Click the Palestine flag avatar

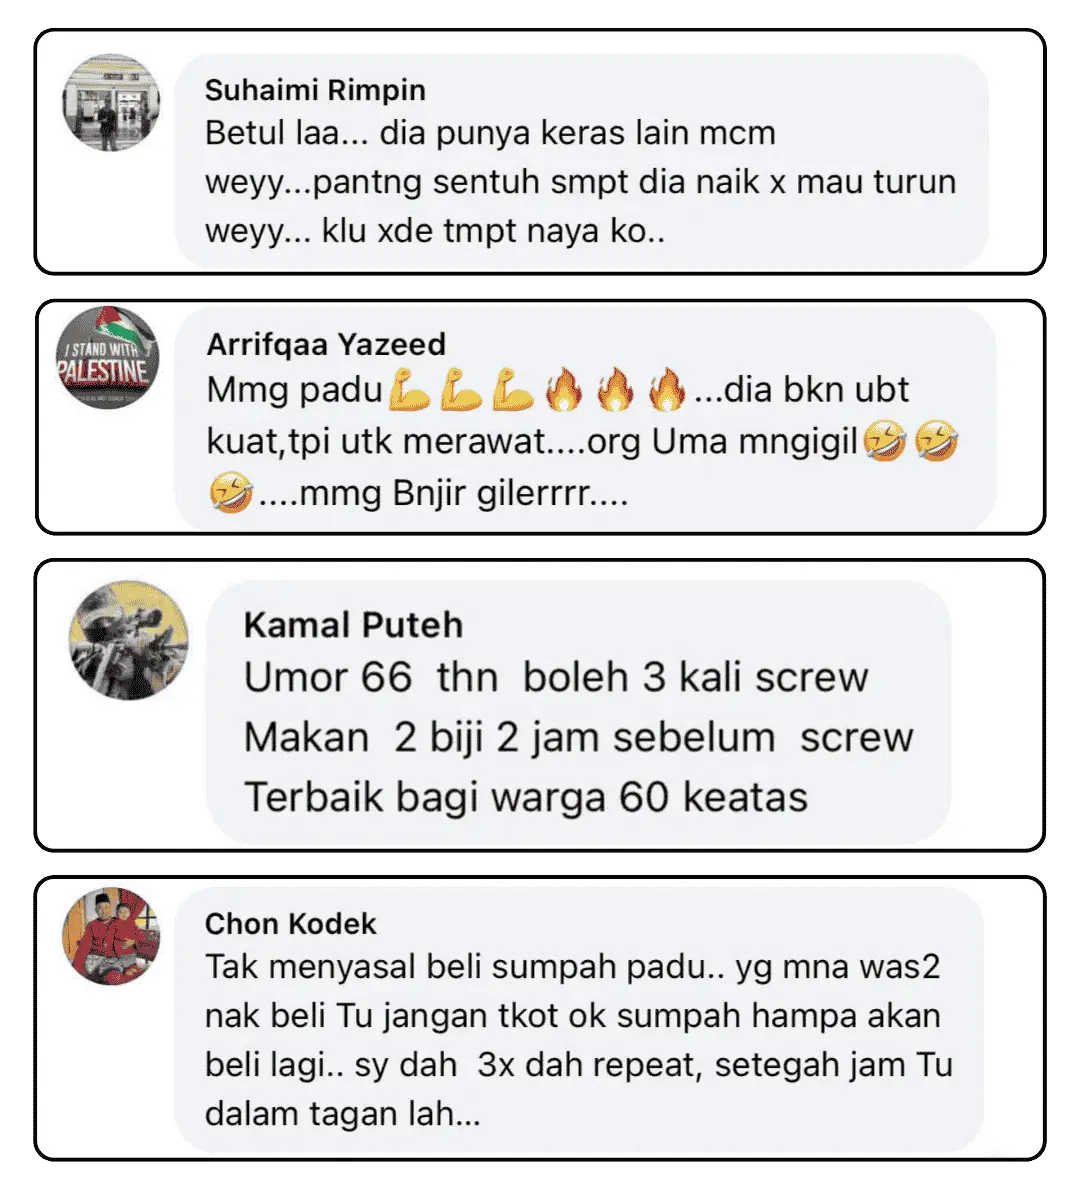coord(107,358)
